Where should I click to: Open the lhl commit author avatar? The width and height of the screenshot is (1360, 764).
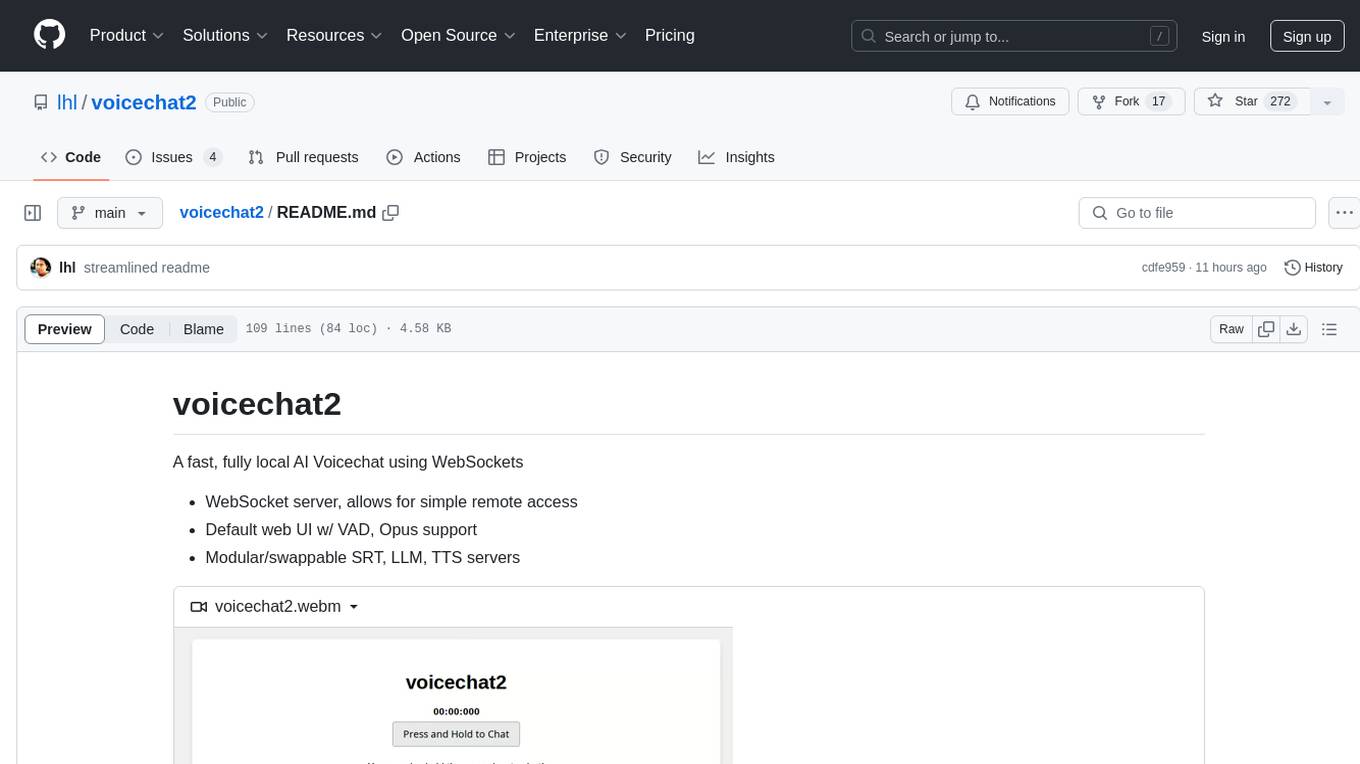click(x=41, y=267)
